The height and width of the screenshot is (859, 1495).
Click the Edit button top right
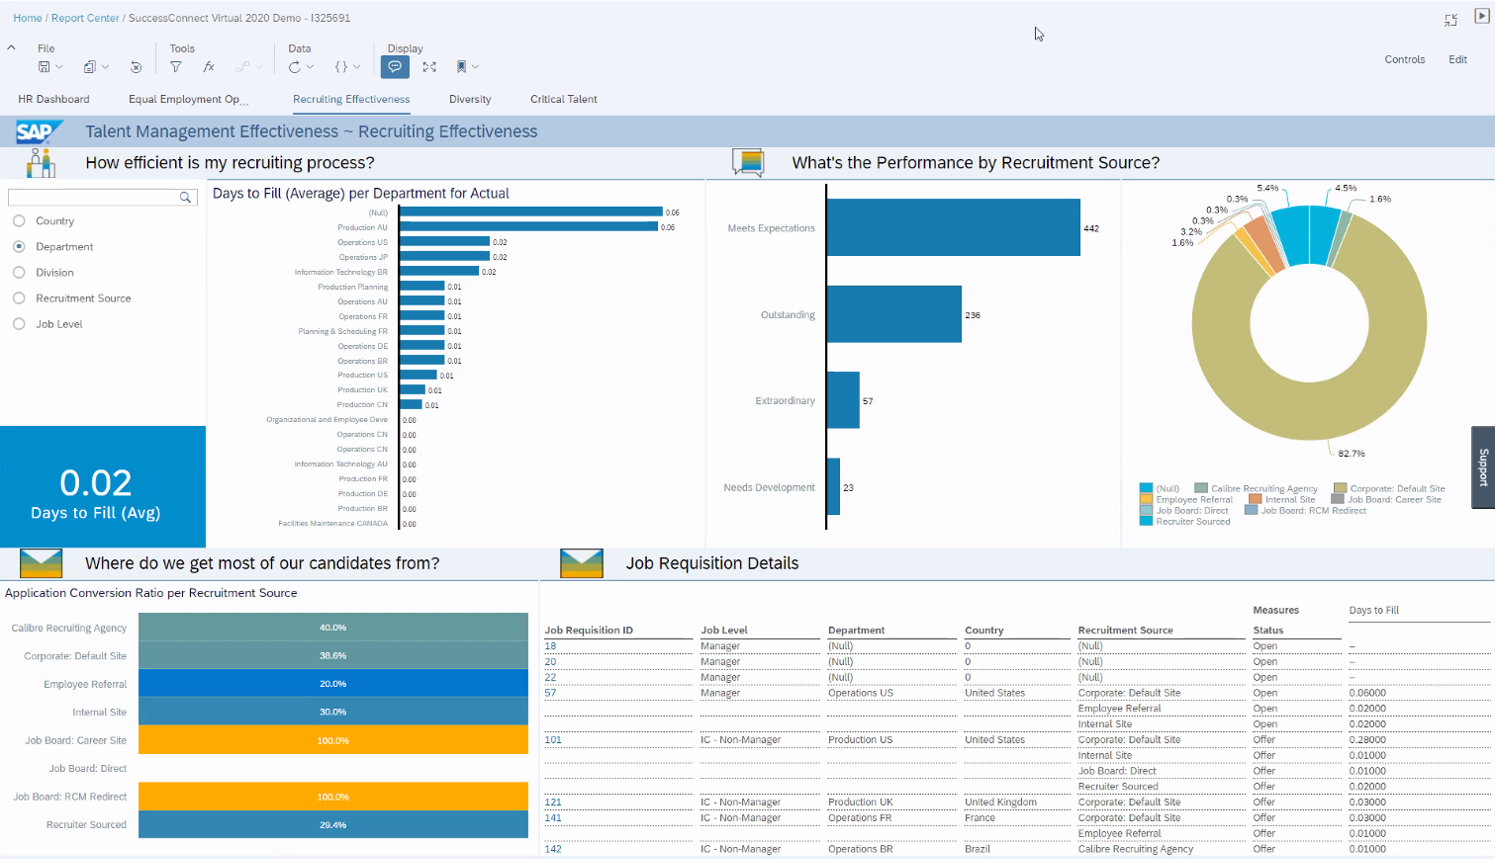click(x=1457, y=59)
